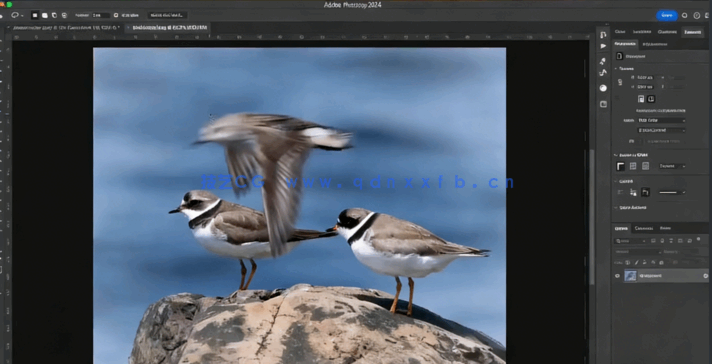Collapse the Canvas section
The height and width of the screenshot is (364, 712).
click(x=616, y=69)
